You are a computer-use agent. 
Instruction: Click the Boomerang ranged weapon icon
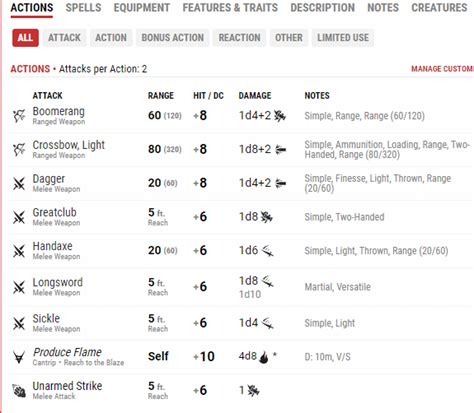(x=19, y=116)
